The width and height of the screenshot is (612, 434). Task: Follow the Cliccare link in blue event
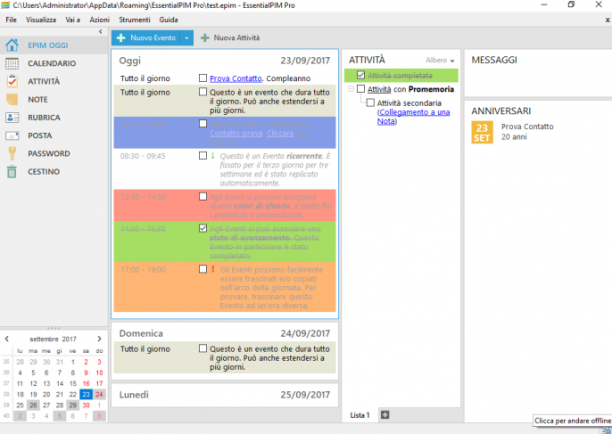280,133
